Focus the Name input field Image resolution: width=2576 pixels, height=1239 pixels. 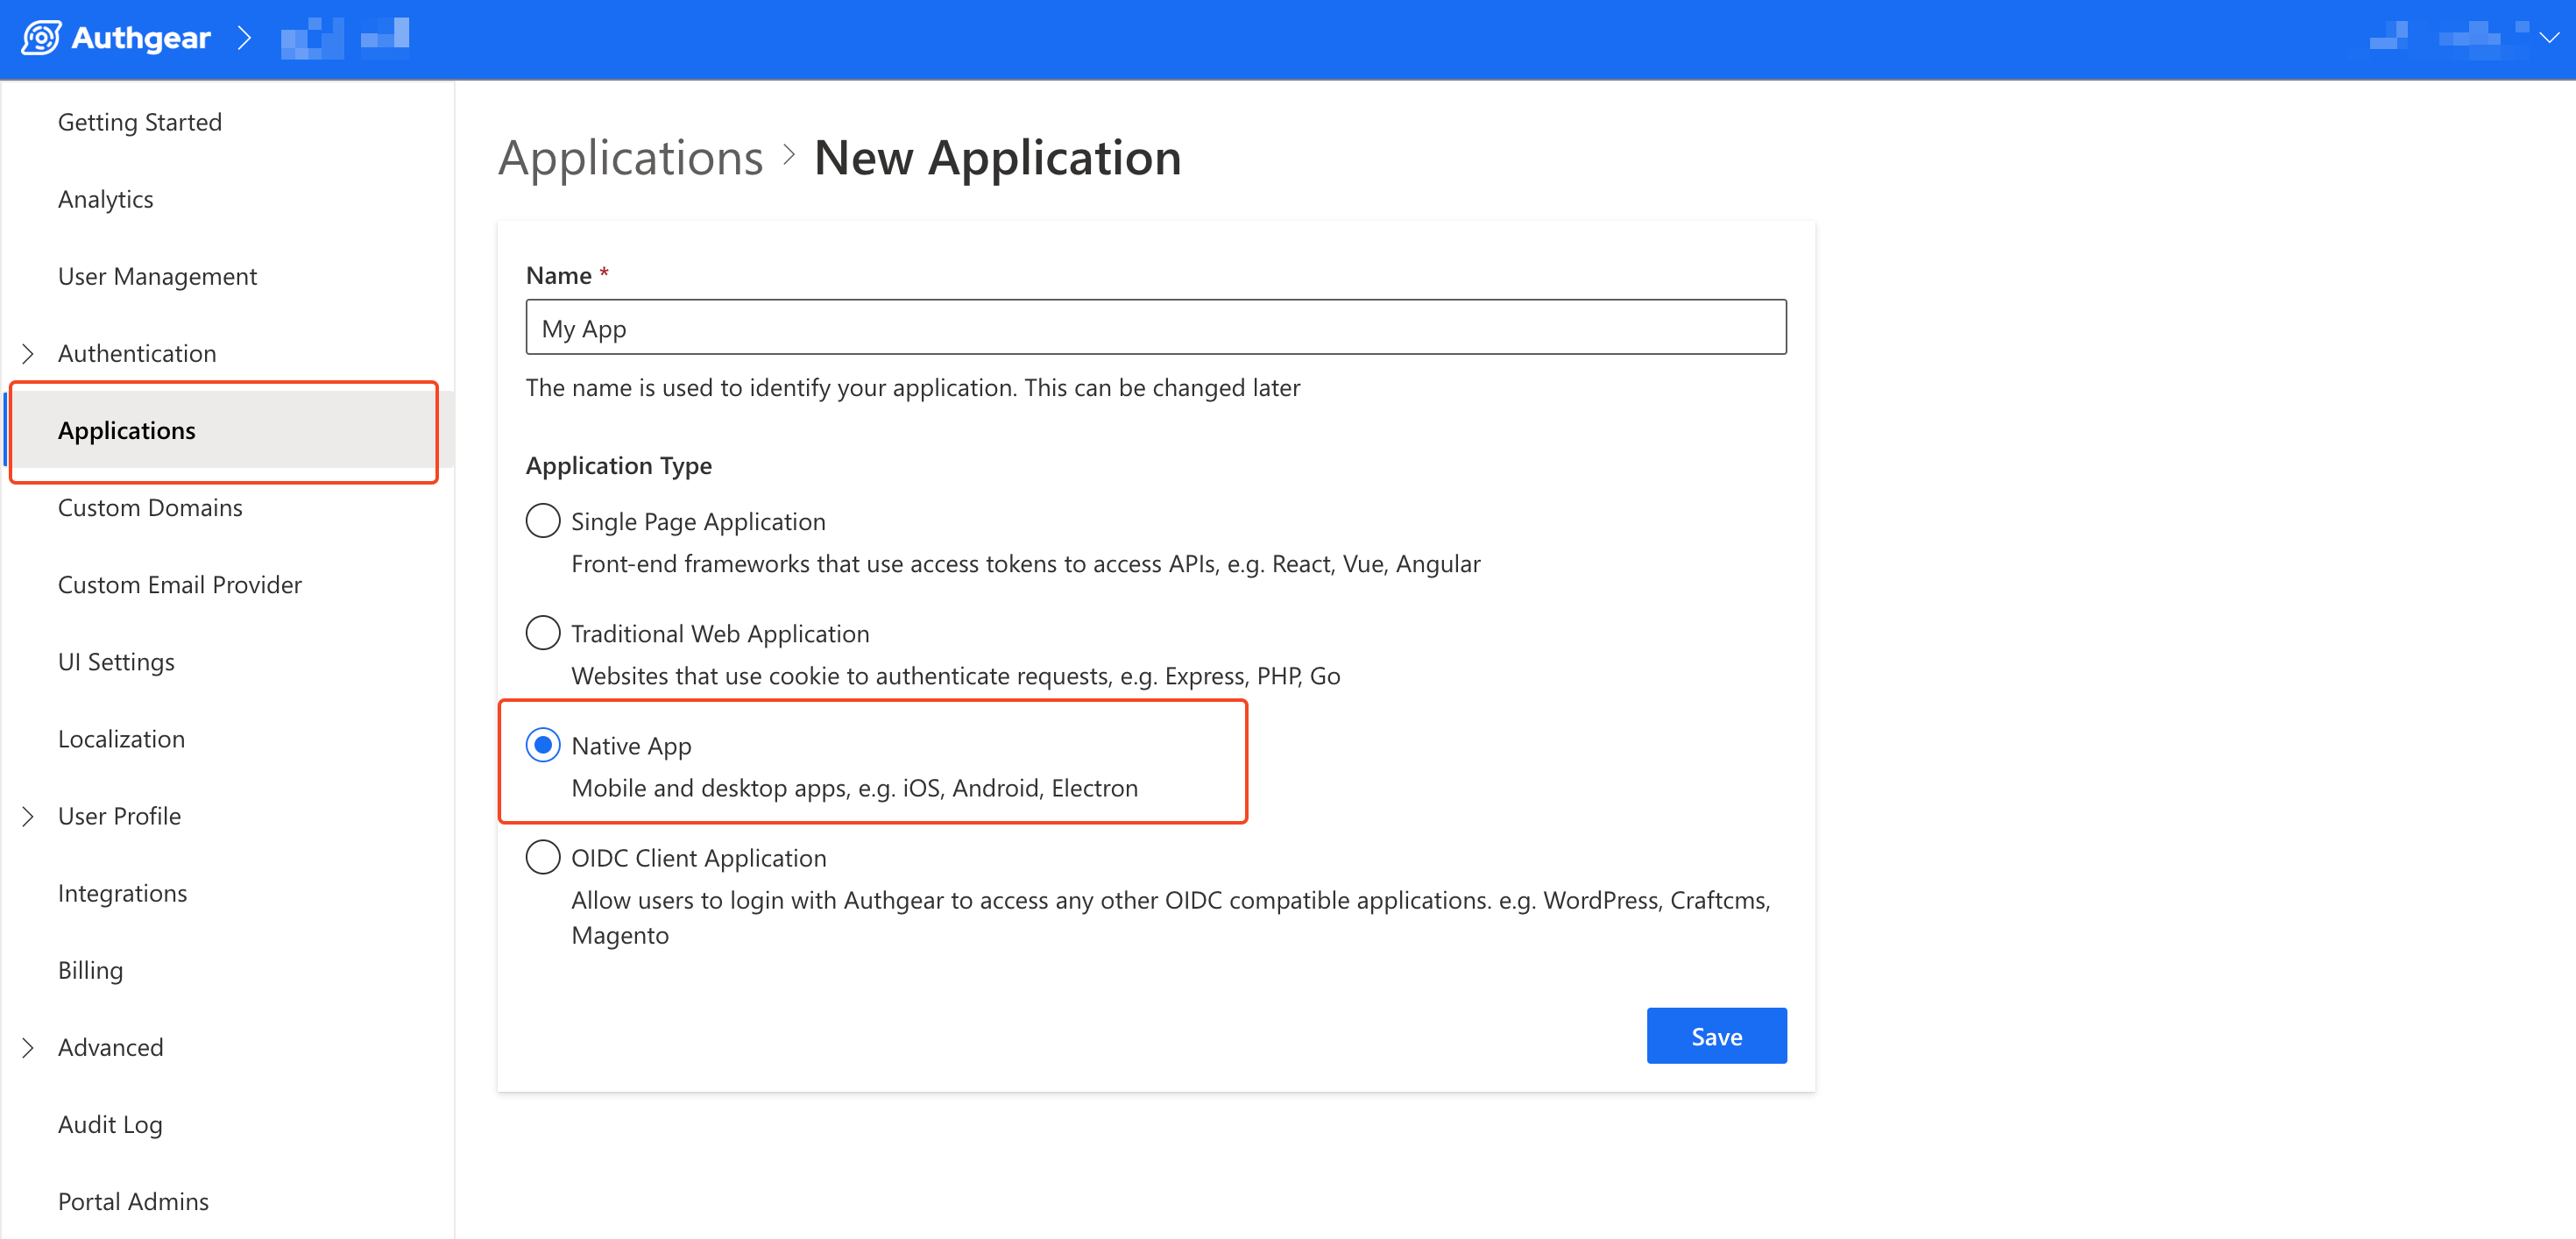[1155, 327]
